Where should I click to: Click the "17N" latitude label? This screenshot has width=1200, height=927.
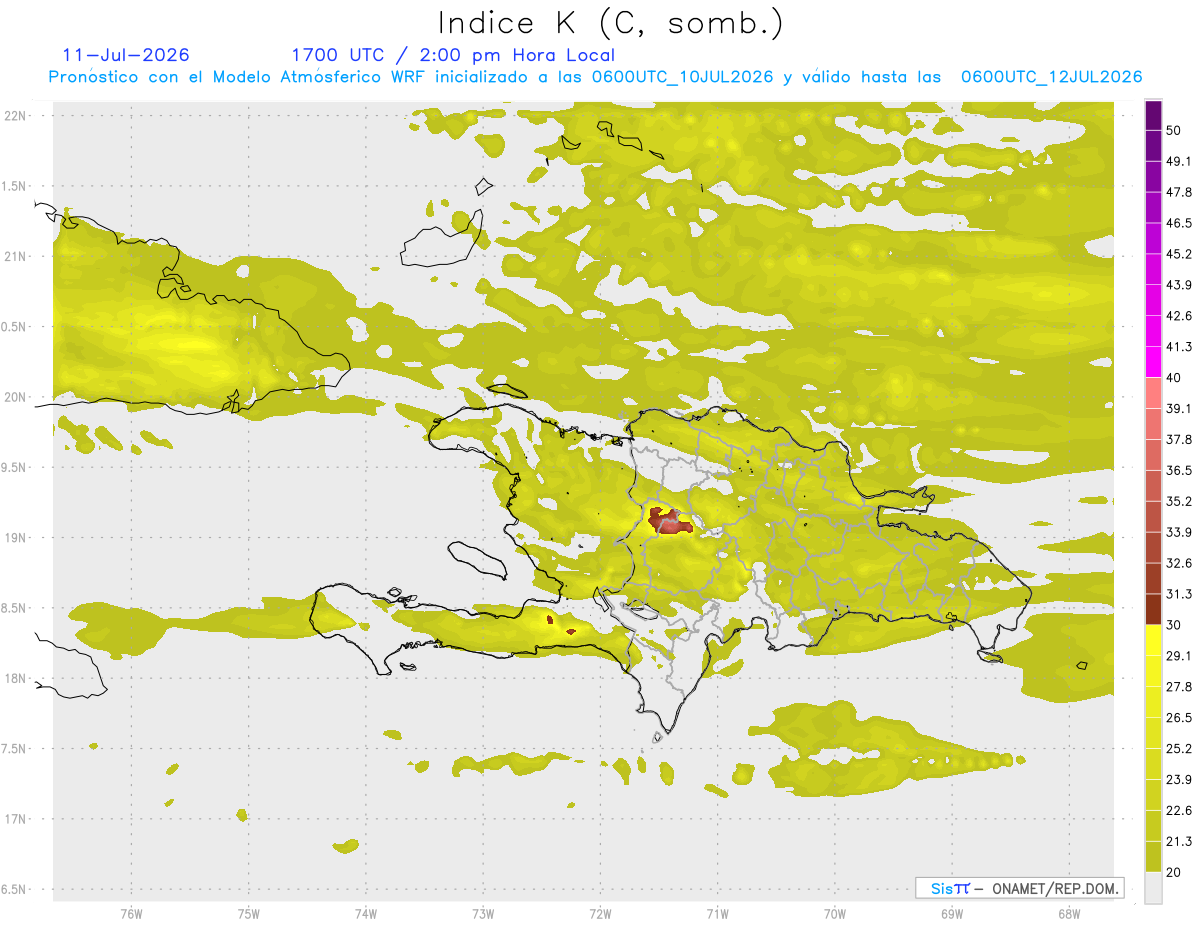coord(16,819)
